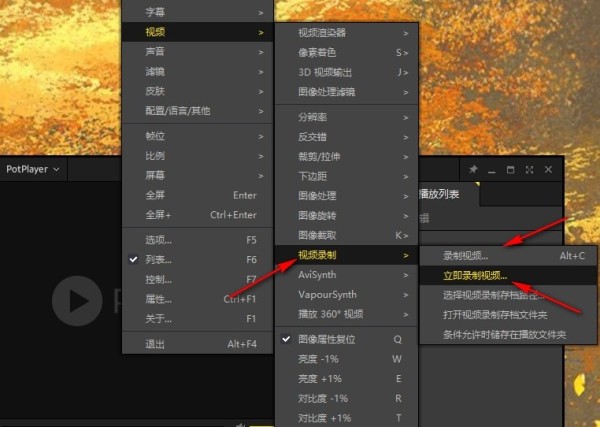600x427 pixels.
Task: Open 图像处理滤镜 submenu
Action: point(346,92)
